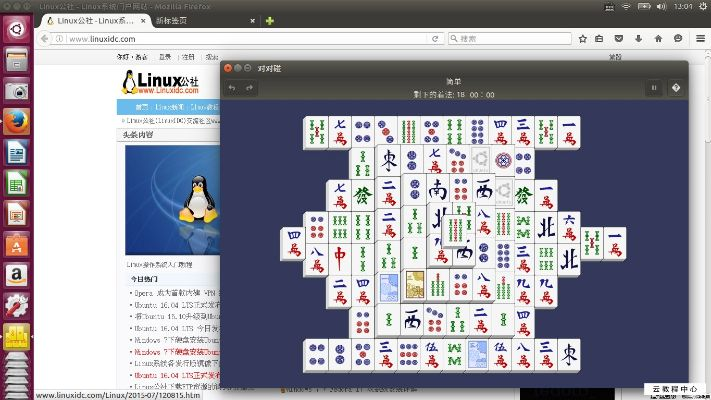
Task: Redo the Mahjongg move
Action: pos(249,88)
